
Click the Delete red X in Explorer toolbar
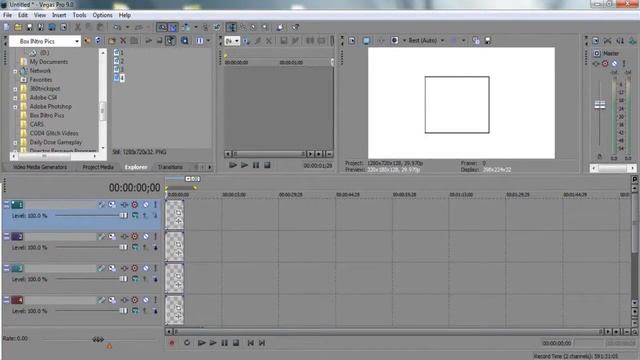tap(123, 41)
